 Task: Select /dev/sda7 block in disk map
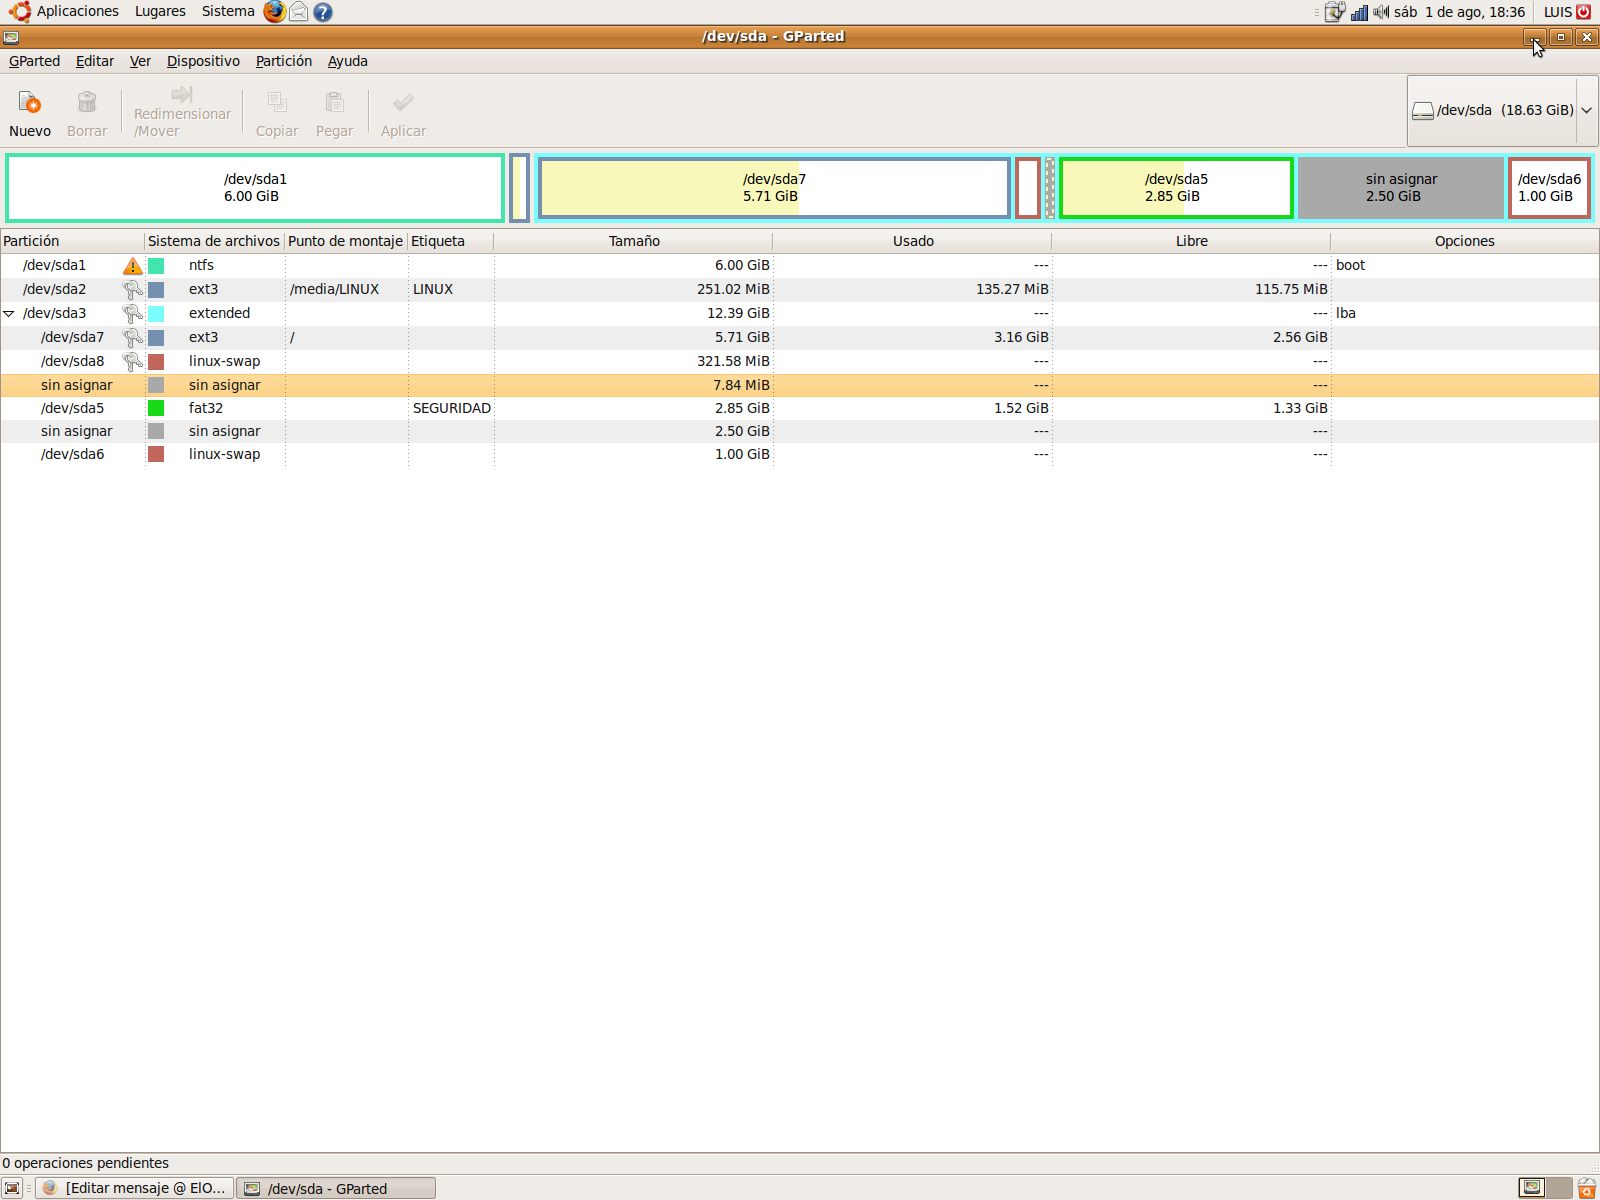[x=774, y=188]
